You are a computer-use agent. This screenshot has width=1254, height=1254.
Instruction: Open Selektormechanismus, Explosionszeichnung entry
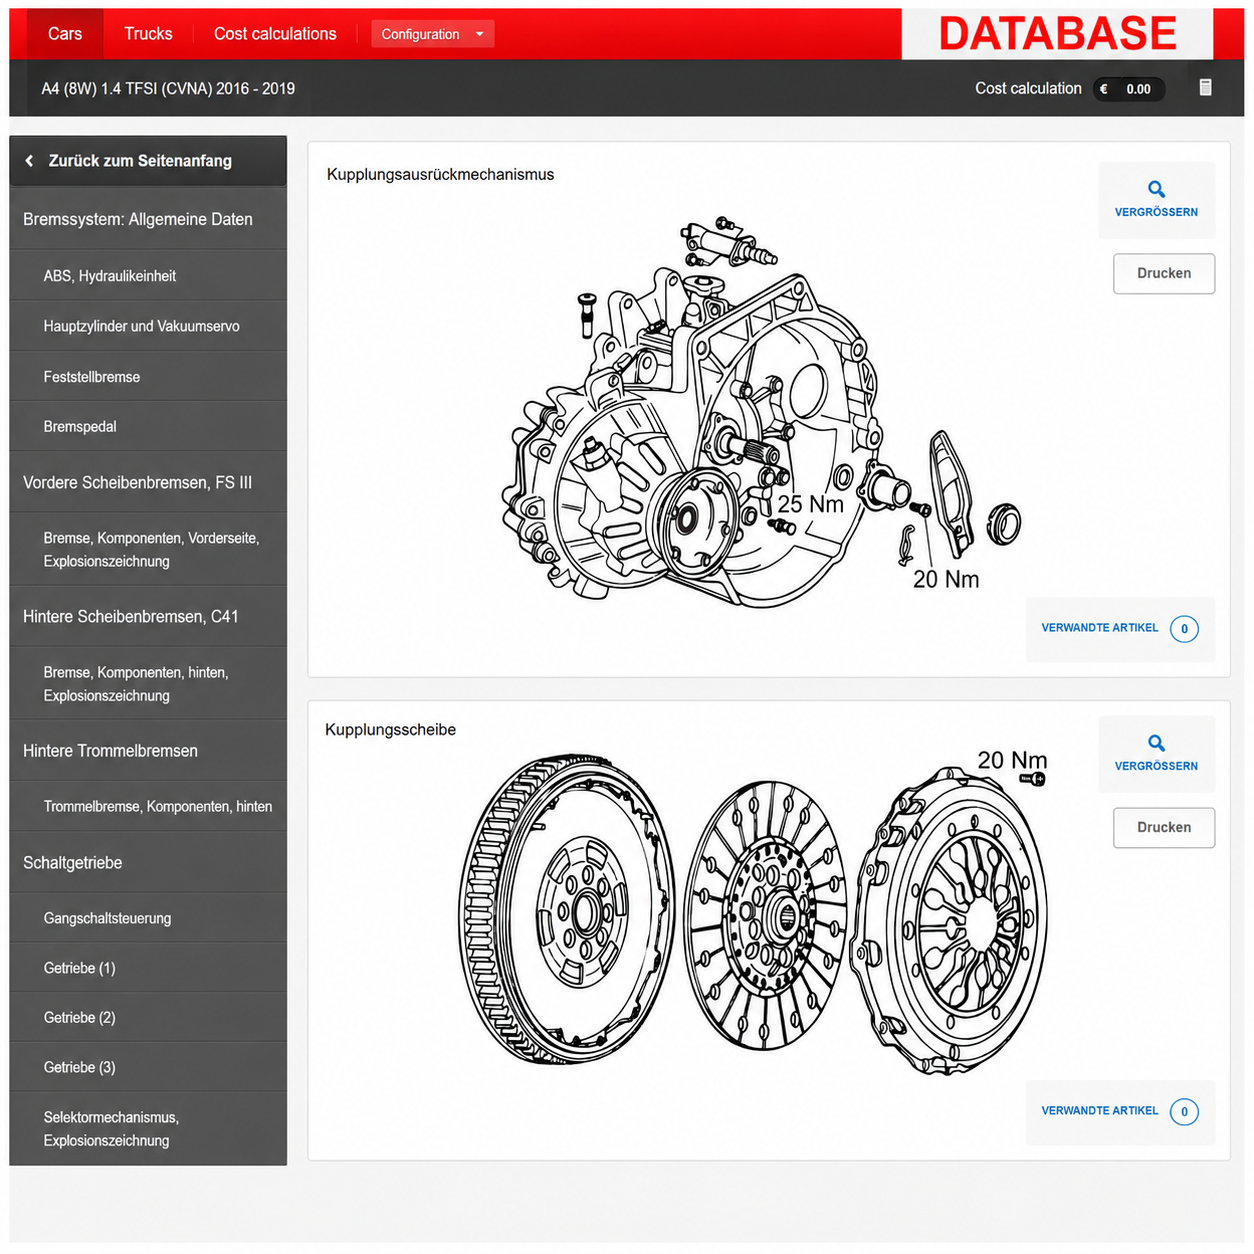click(148, 1129)
